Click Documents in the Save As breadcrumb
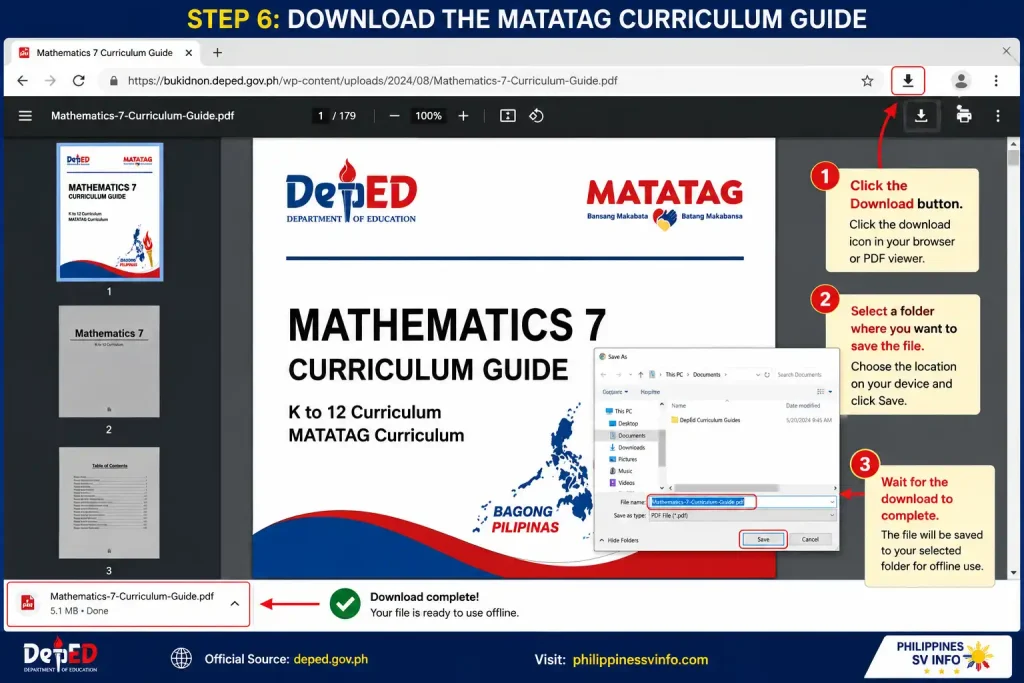This screenshot has width=1024, height=683. pos(707,375)
